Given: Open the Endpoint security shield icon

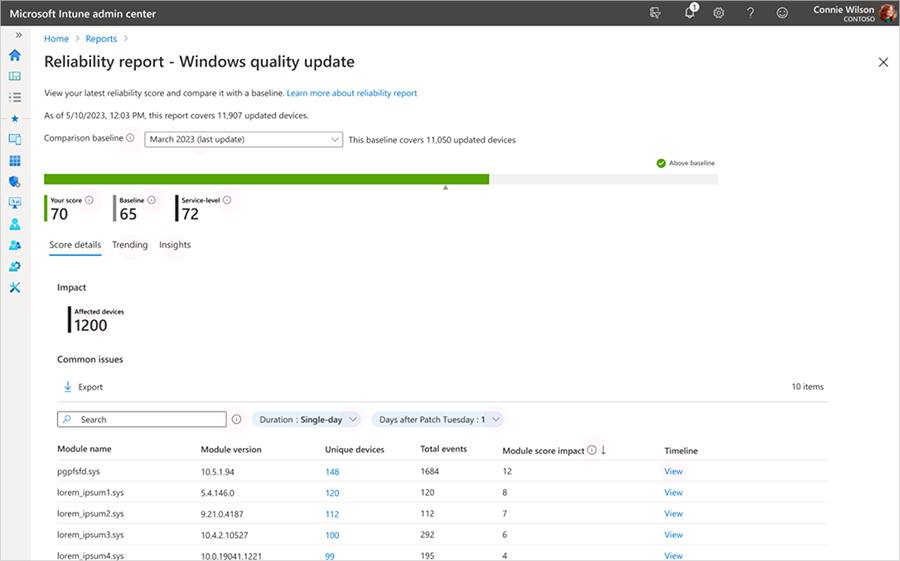Looking at the screenshot, I should click(15, 182).
